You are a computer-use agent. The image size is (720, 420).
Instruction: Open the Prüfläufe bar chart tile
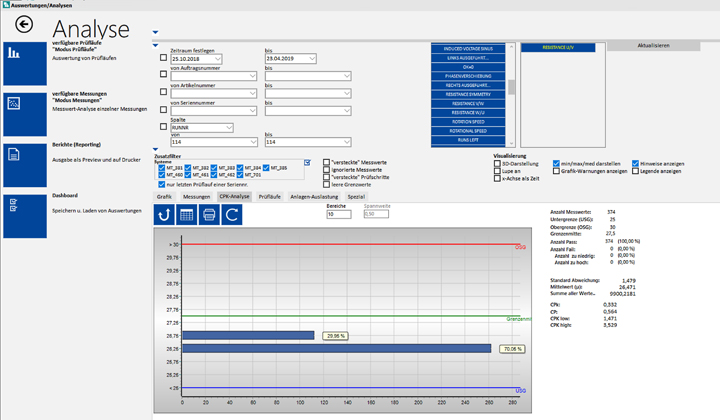(25, 64)
